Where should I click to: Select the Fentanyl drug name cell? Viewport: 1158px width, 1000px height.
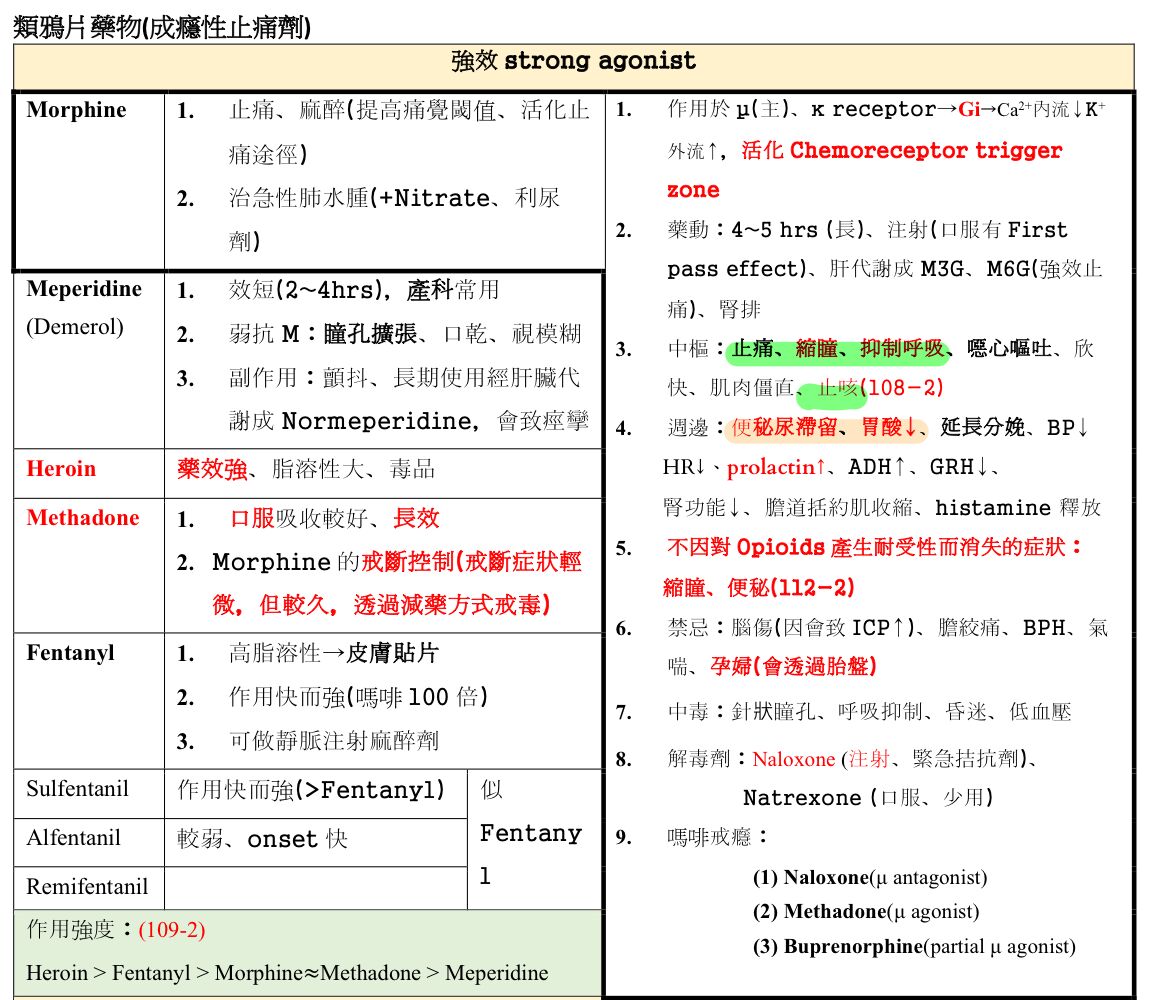pyautogui.click(x=70, y=653)
